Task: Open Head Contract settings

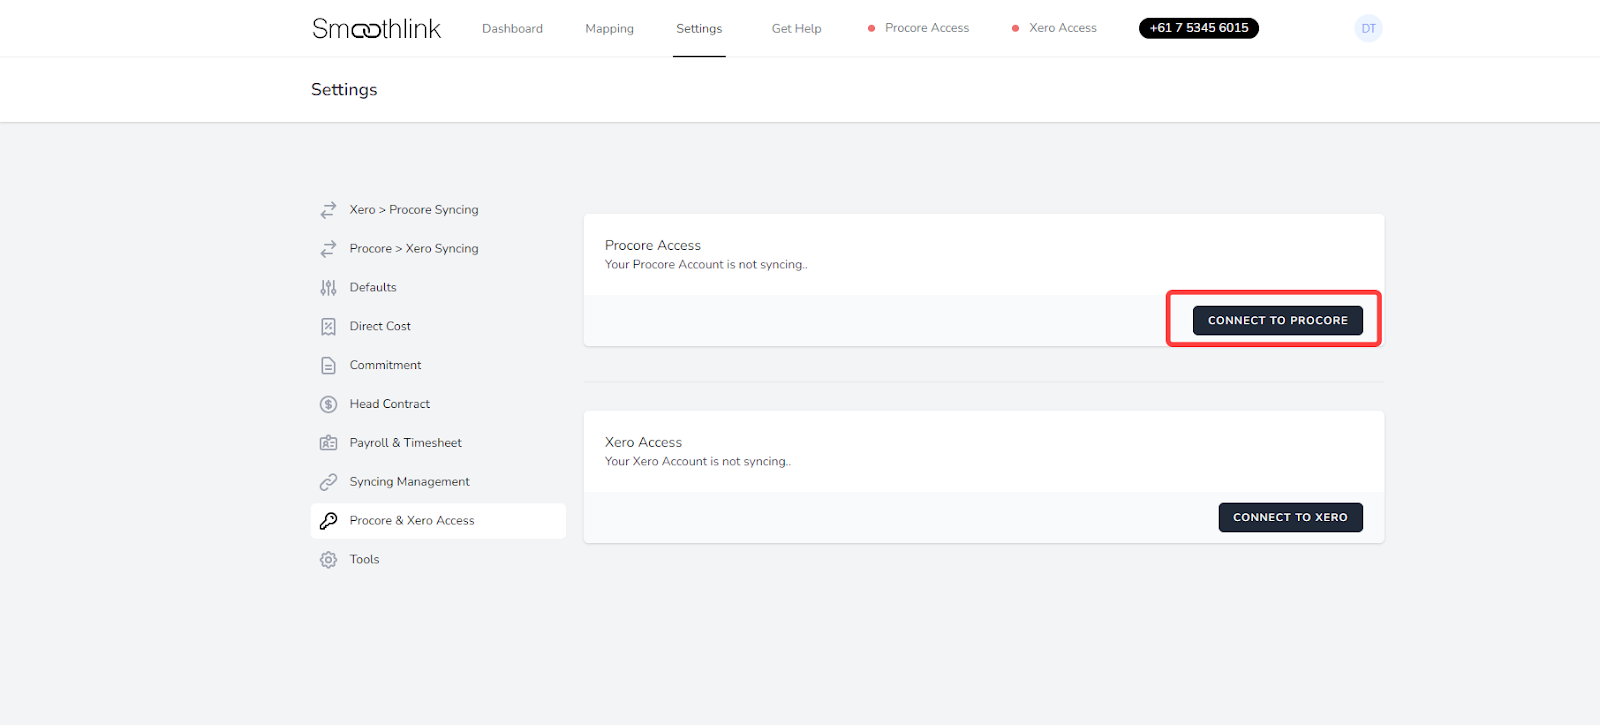Action: click(x=438, y=404)
